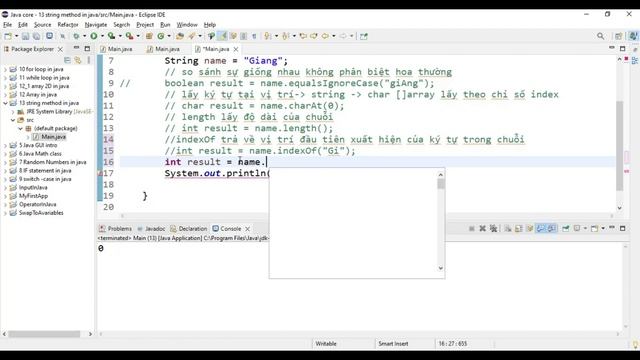Switch to the Javadoc tab
This screenshot has width=640, height=360.
coord(151,229)
